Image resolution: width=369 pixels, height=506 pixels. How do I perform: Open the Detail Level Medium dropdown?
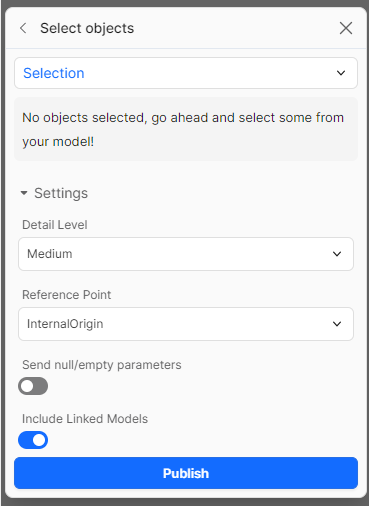(x=186, y=254)
